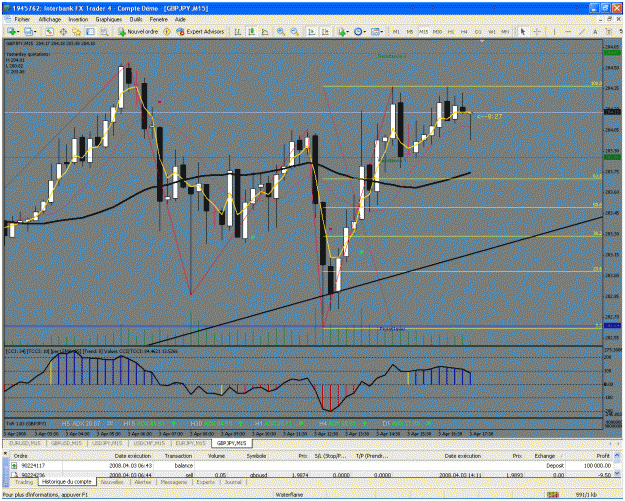Open the Journal terminal tab
This screenshot has height=501, width=625.
click(x=233, y=482)
